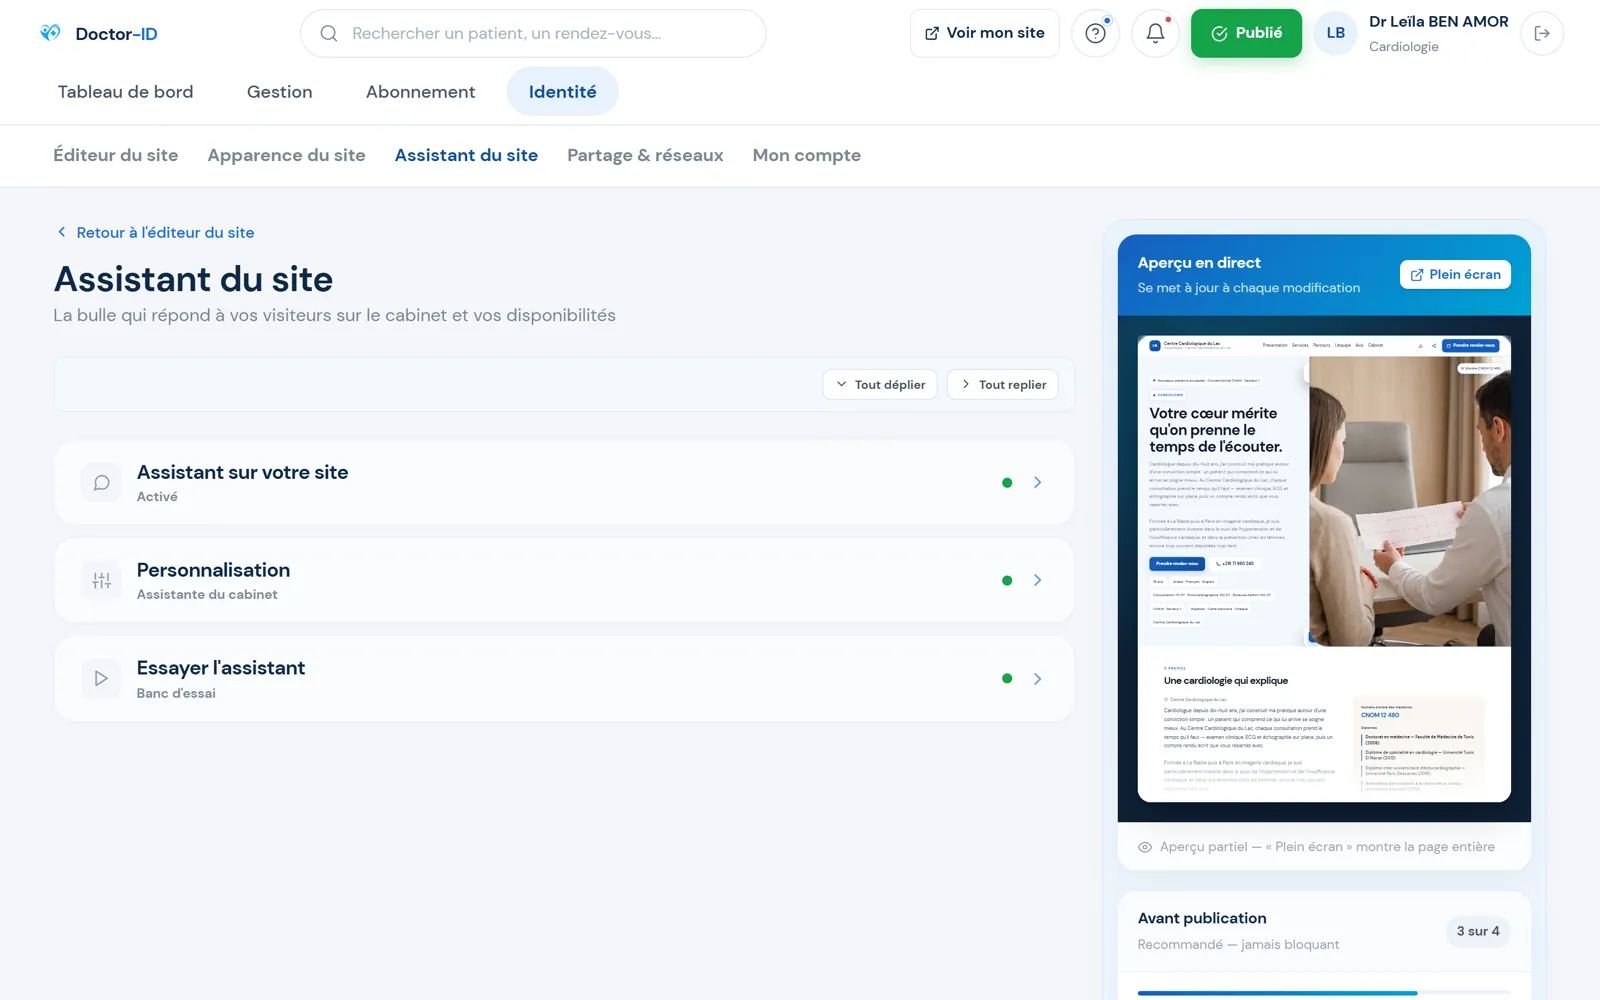Switch to Apparence du site tab
The height and width of the screenshot is (1000, 1600).
pos(287,156)
